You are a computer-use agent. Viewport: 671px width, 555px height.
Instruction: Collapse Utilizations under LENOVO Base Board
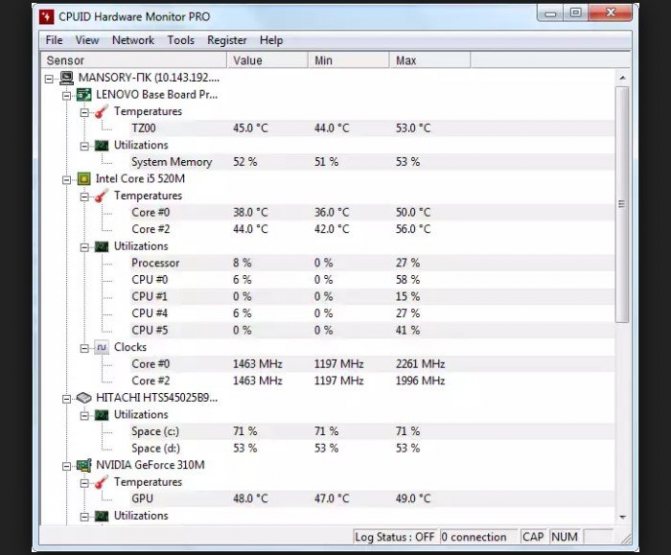coord(84,146)
